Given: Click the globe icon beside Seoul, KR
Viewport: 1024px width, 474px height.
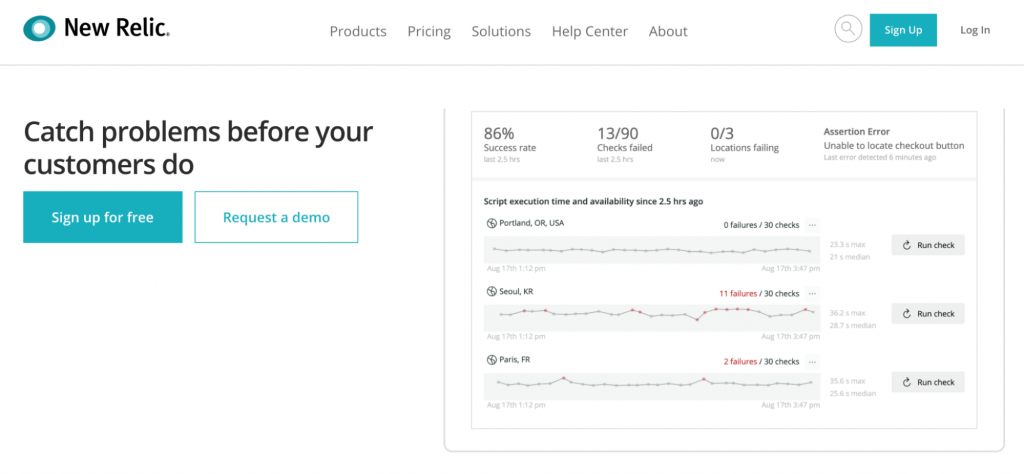Looking at the screenshot, I should pyautogui.click(x=491, y=292).
